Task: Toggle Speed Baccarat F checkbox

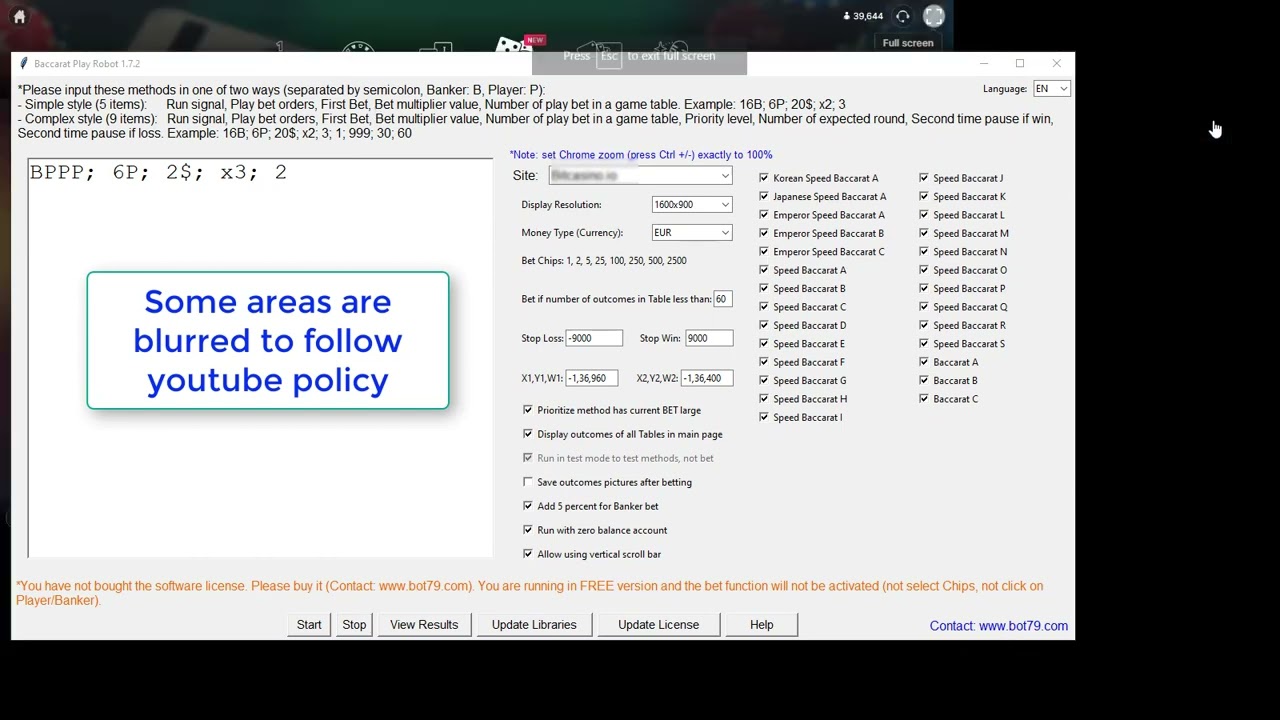Action: tap(764, 362)
